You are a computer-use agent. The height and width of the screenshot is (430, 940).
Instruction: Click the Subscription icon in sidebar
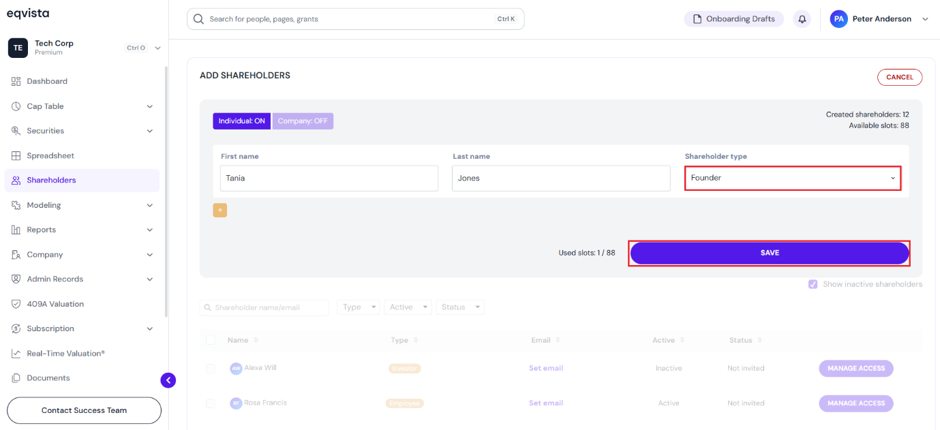(16, 329)
